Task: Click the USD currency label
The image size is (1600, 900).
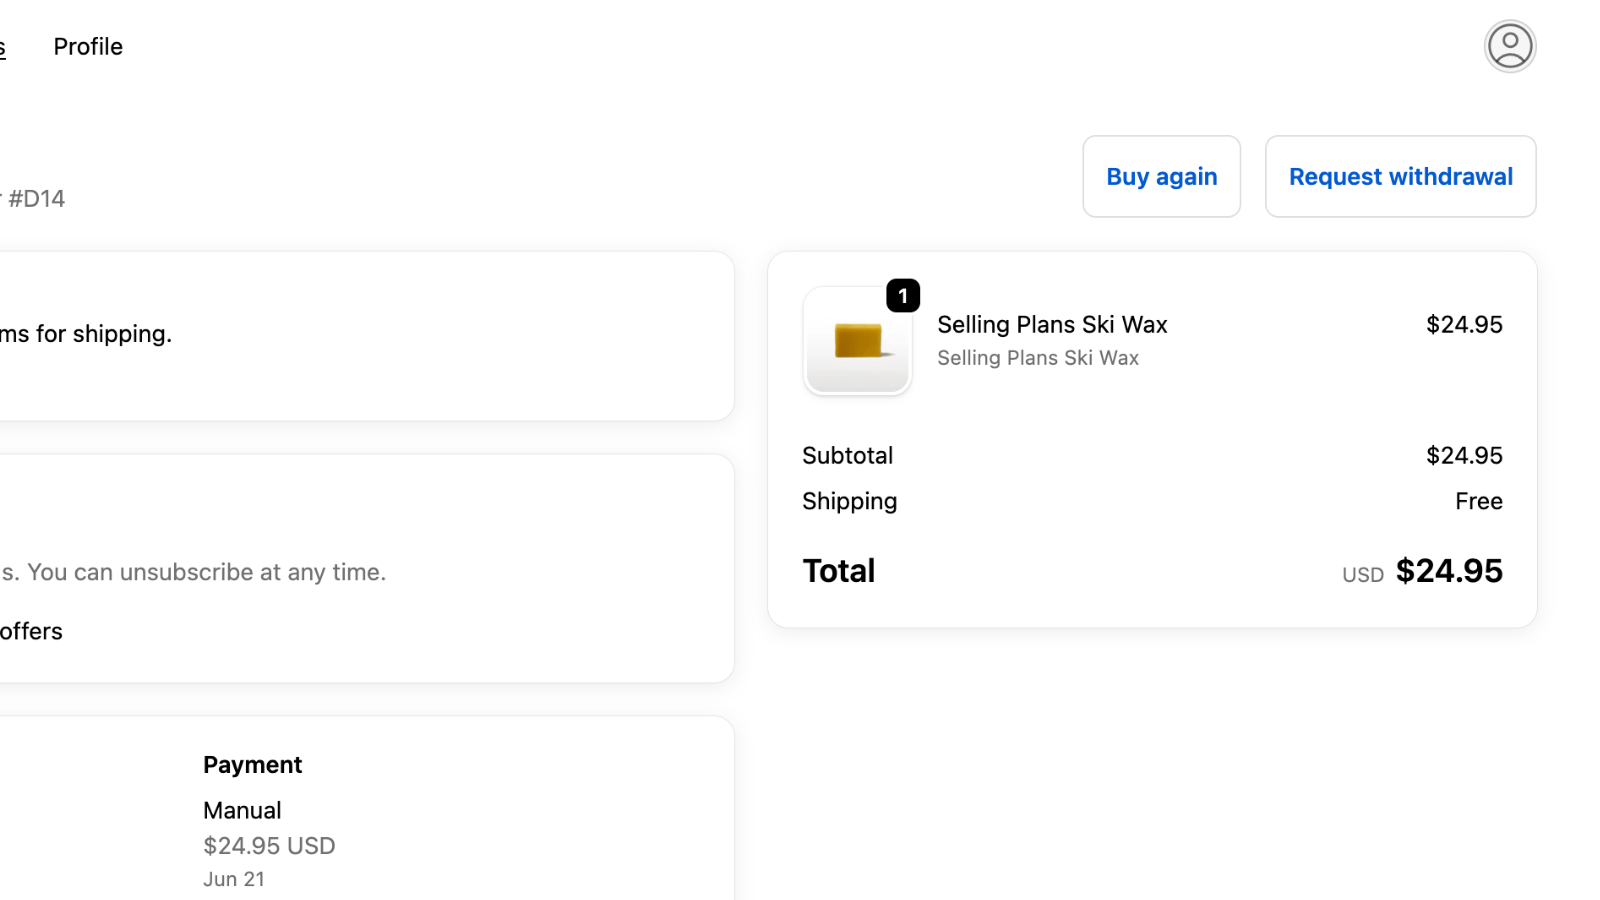Action: point(1363,575)
